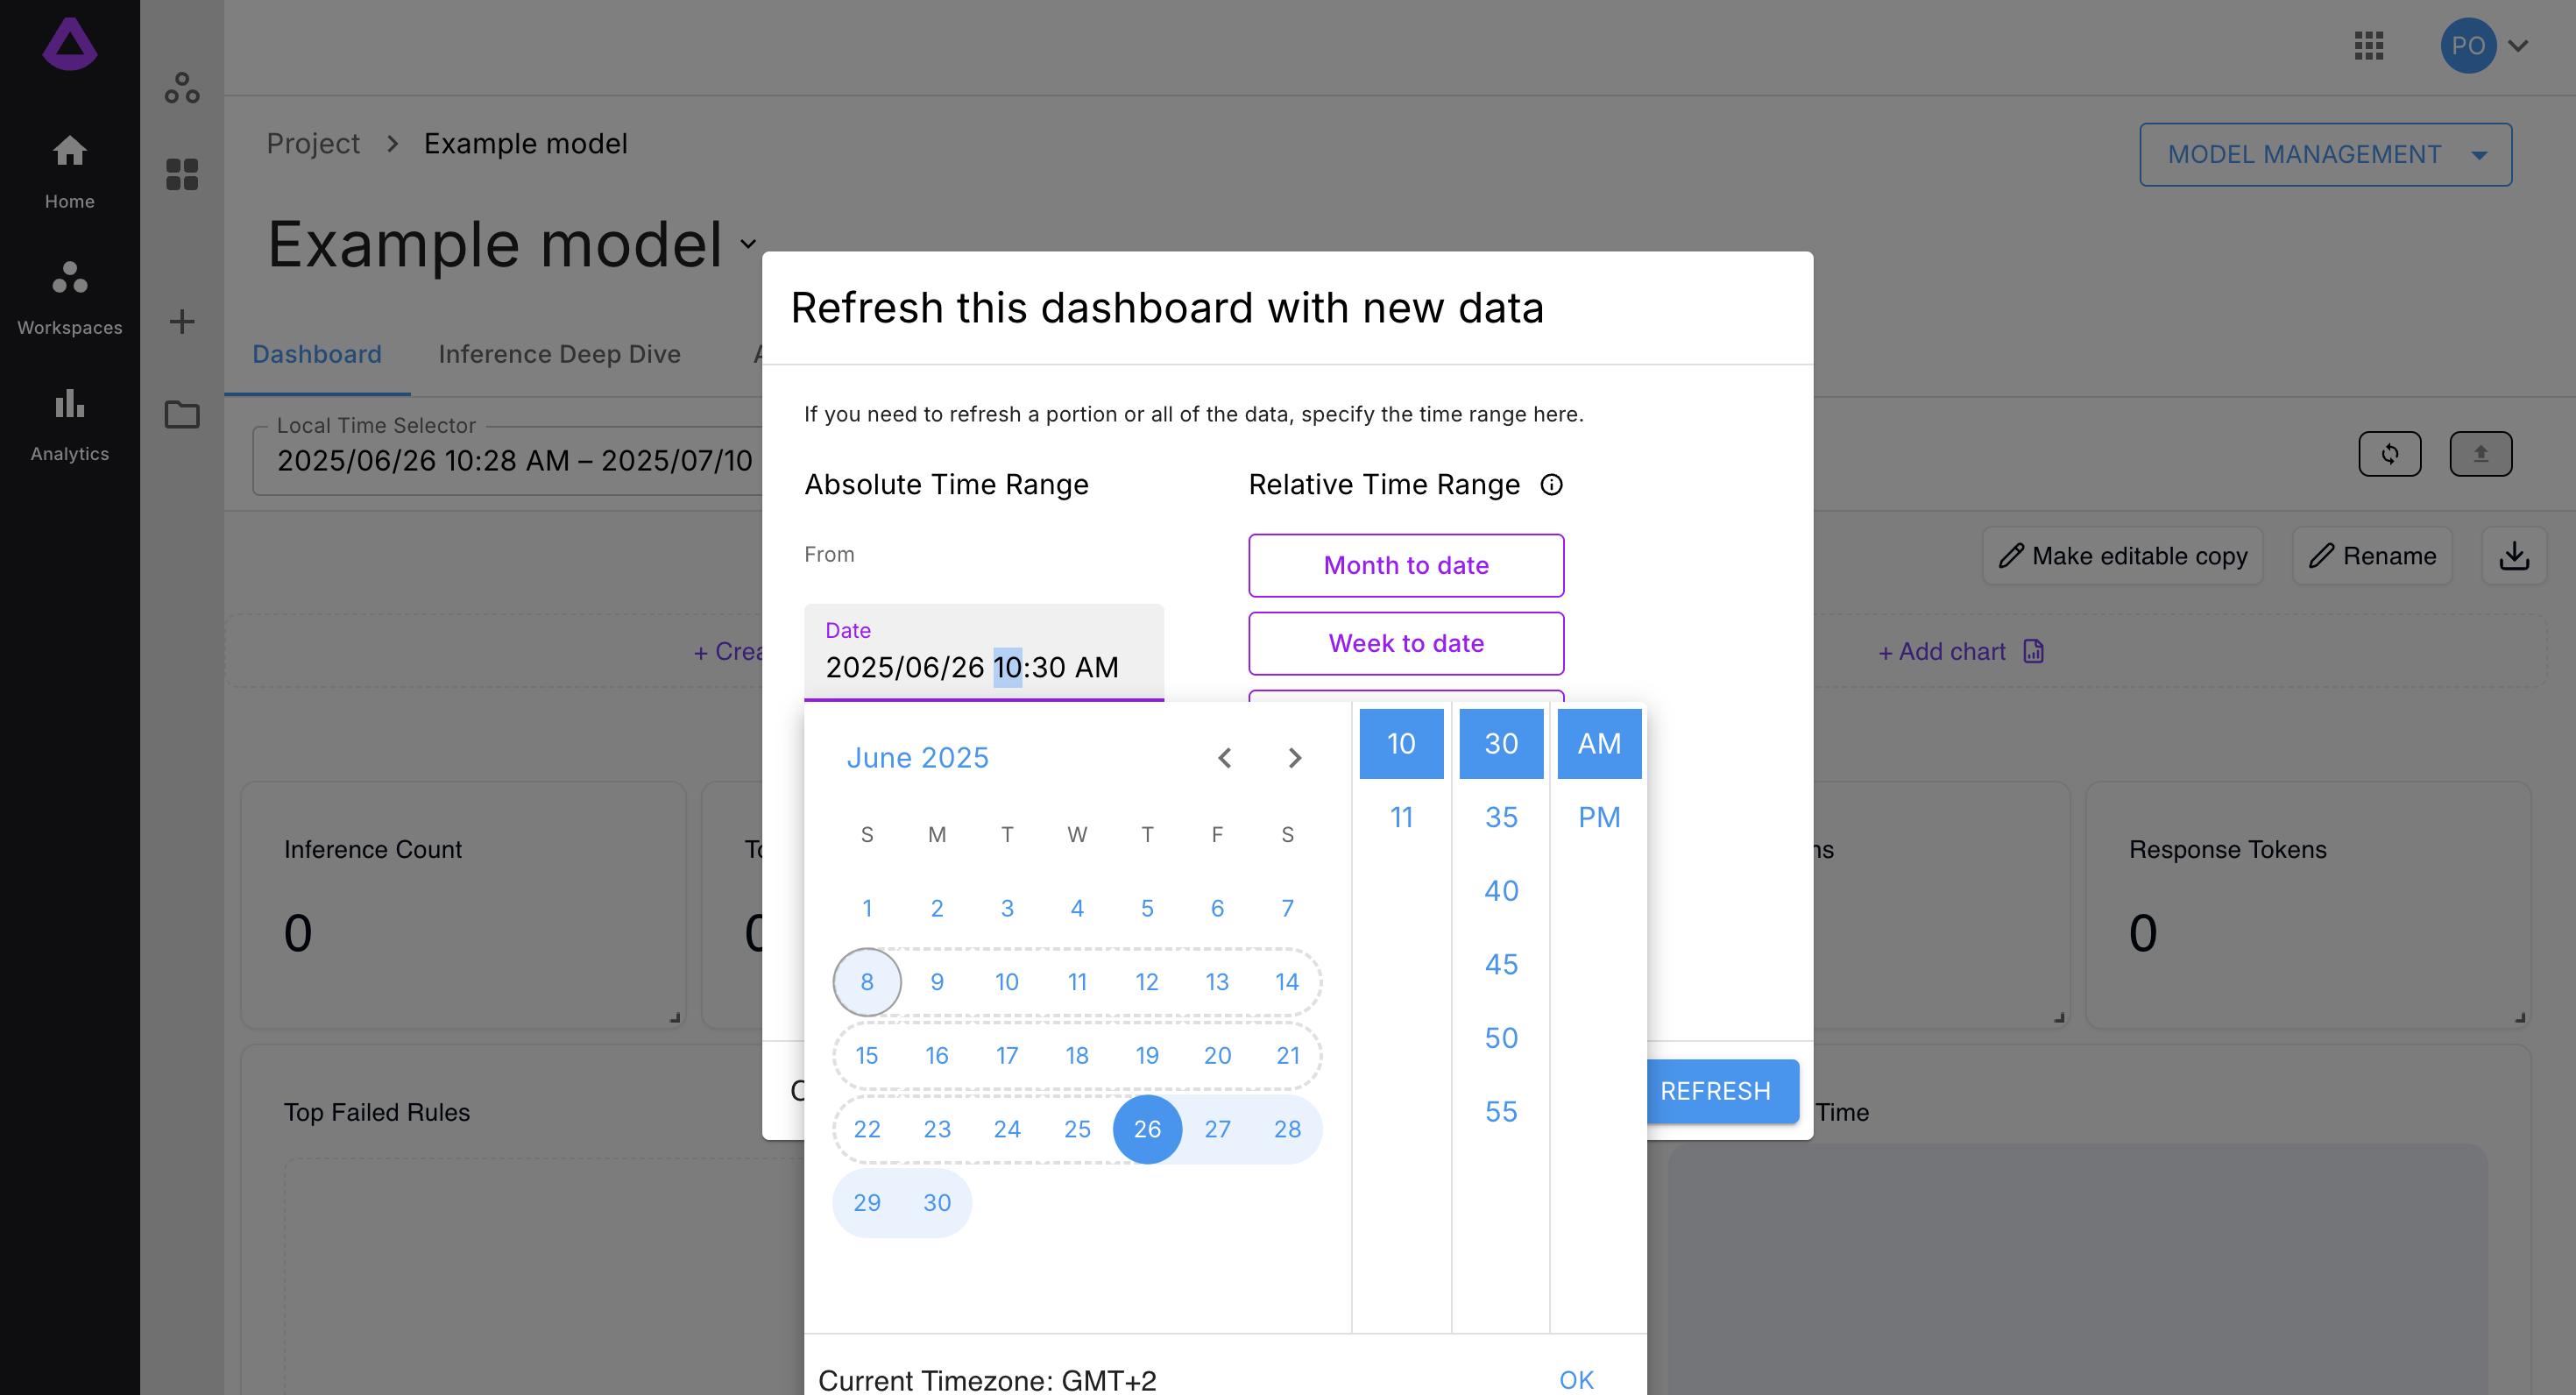Screen dimensions: 2576x1395
Task: Select June 1 in calendar
Action: pyautogui.click(x=867, y=908)
